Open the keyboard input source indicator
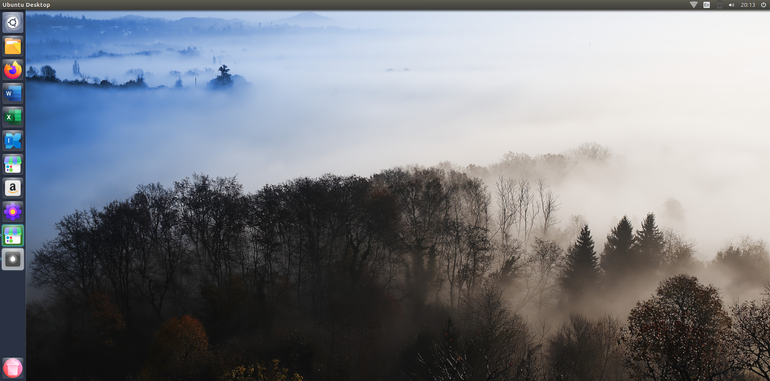 point(706,5)
